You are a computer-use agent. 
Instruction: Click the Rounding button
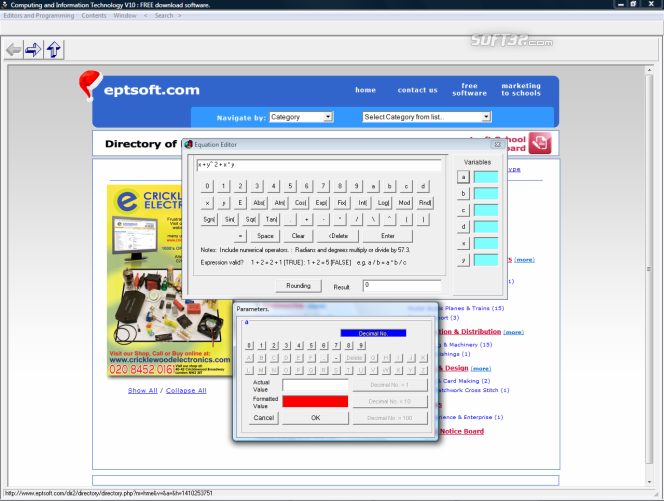(298, 286)
